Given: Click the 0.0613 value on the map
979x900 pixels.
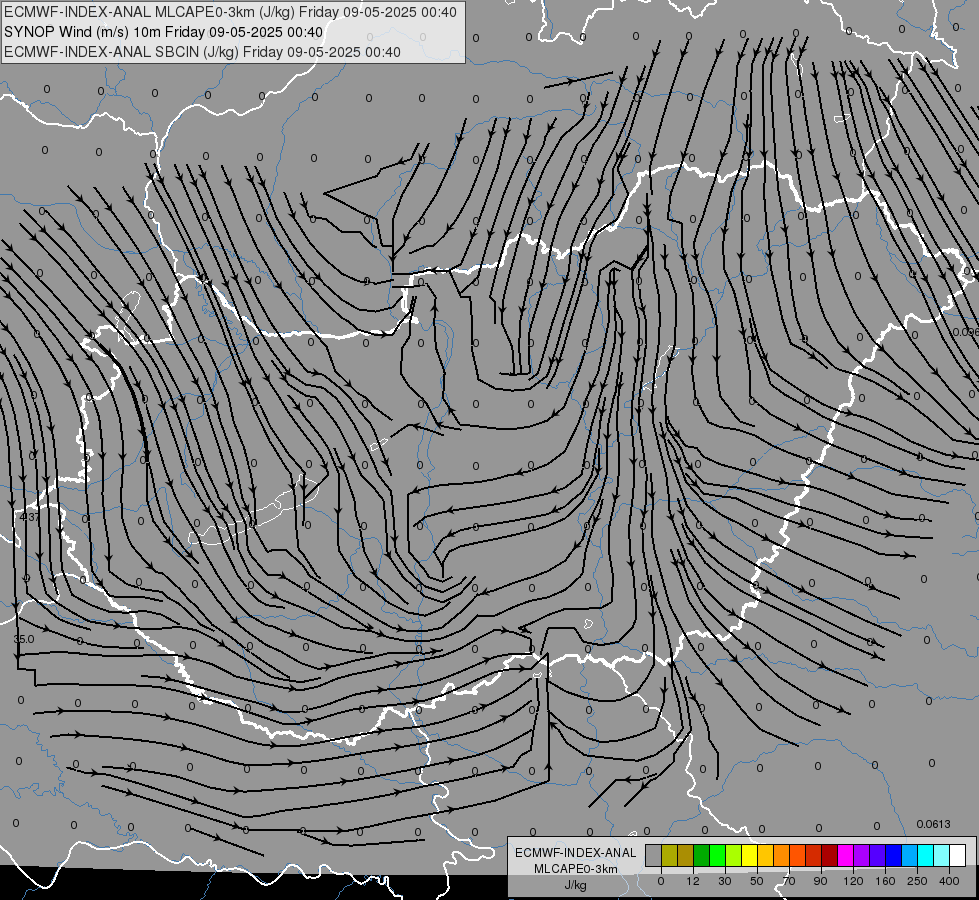Looking at the screenshot, I should click(933, 824).
